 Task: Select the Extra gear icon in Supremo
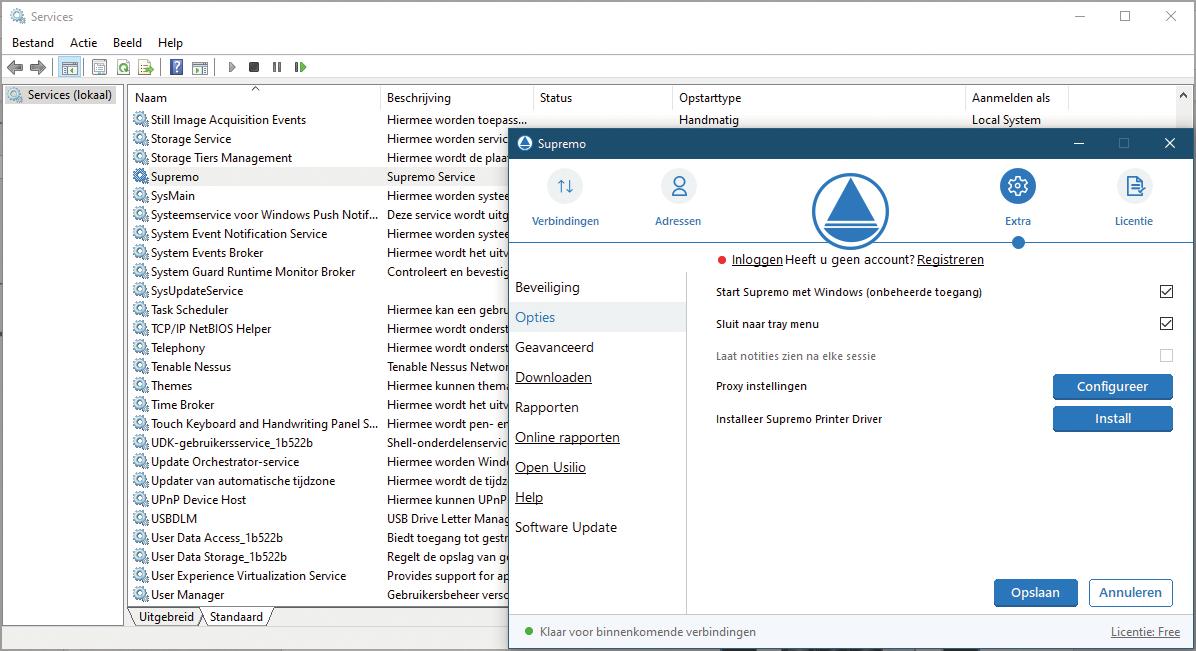coord(1018,186)
